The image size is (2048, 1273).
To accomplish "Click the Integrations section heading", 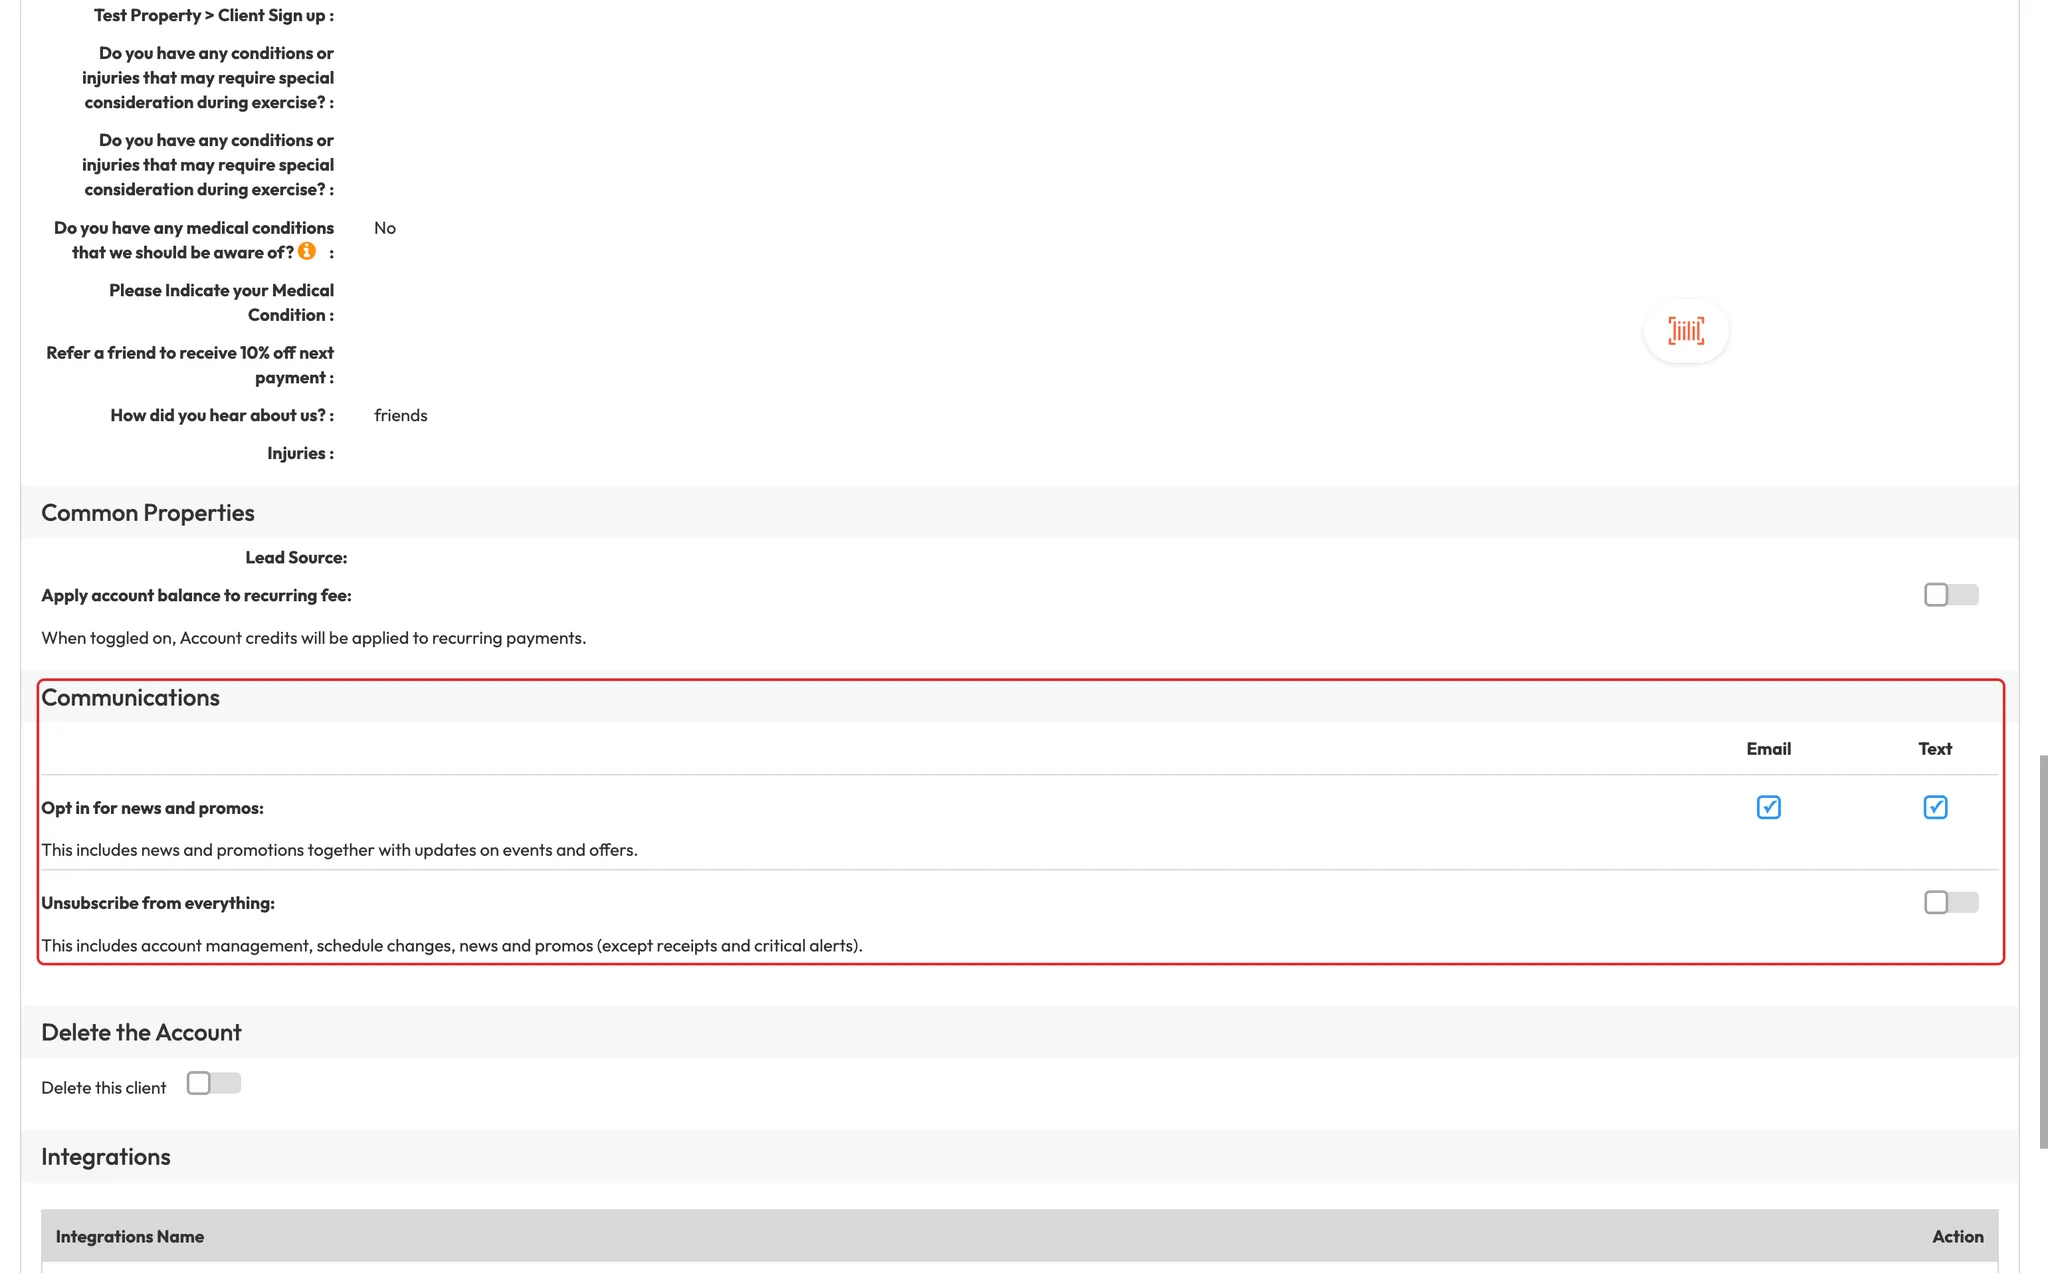I will point(106,1157).
